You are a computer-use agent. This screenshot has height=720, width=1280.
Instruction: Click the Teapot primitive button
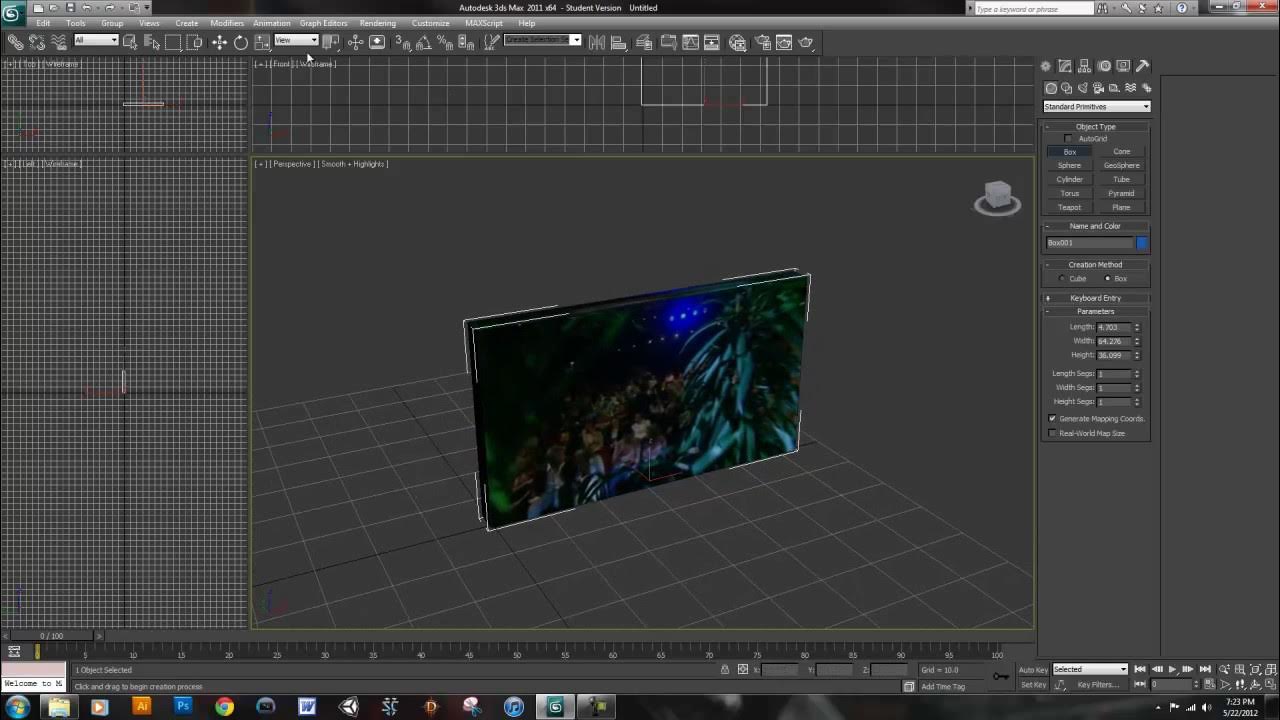[1070, 208]
